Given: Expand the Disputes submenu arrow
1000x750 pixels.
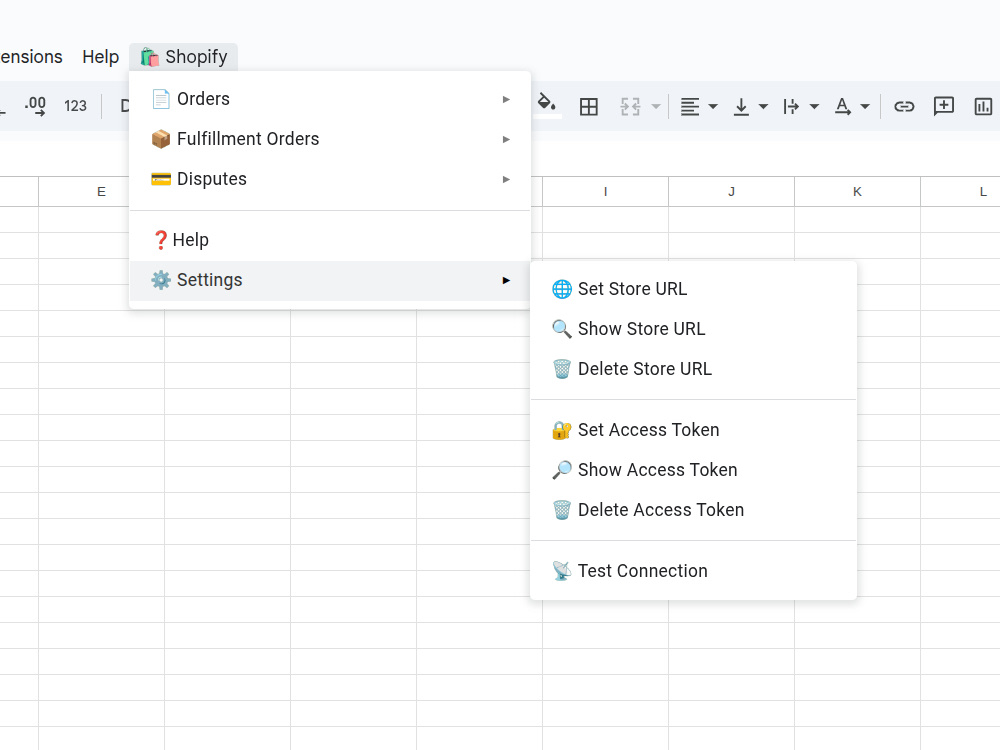Looking at the screenshot, I should click(x=506, y=179).
